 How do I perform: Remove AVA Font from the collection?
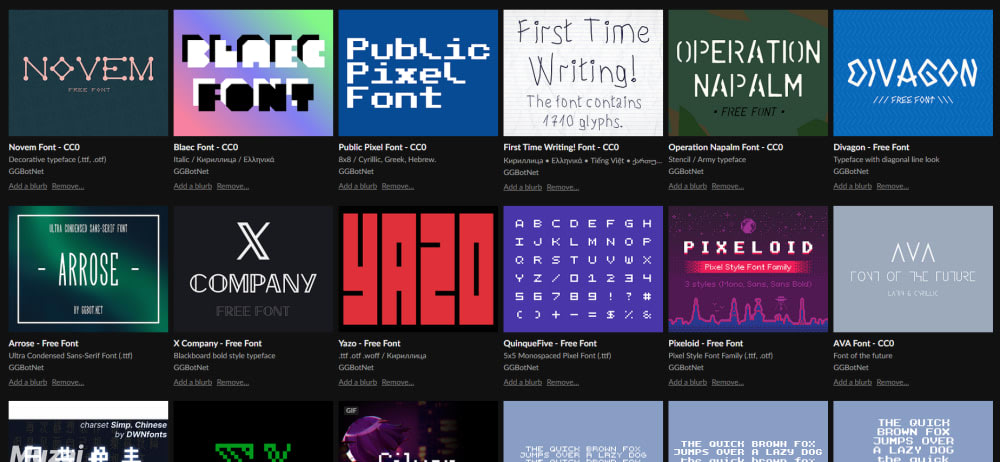pos(893,382)
